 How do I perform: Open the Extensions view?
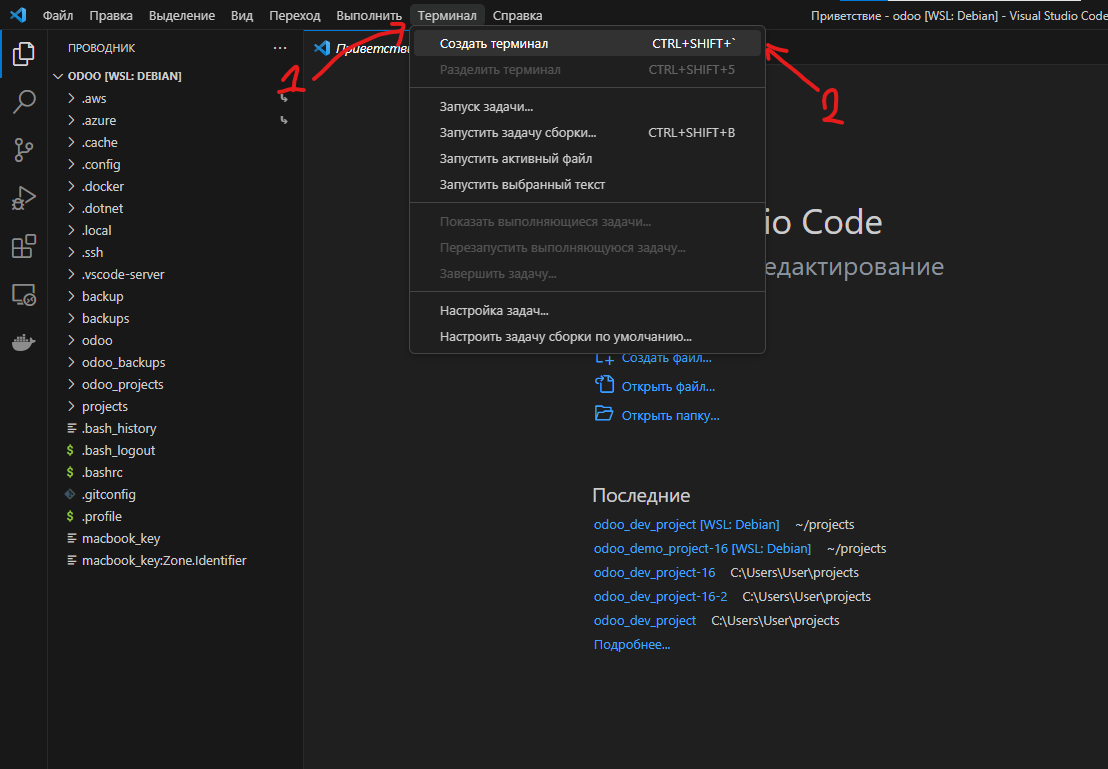pos(23,246)
